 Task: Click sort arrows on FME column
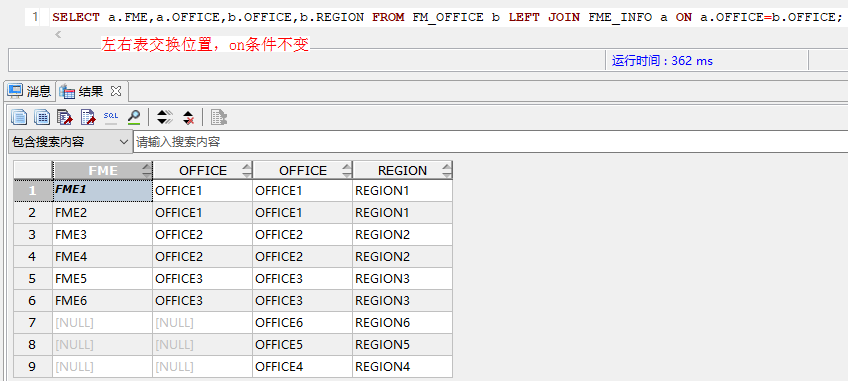147,170
